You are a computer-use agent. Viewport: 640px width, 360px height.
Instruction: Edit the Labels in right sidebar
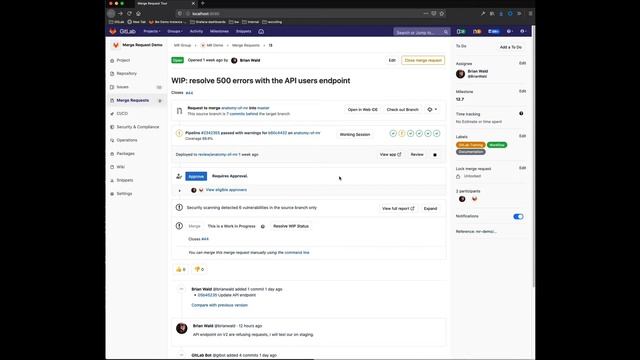(x=522, y=136)
